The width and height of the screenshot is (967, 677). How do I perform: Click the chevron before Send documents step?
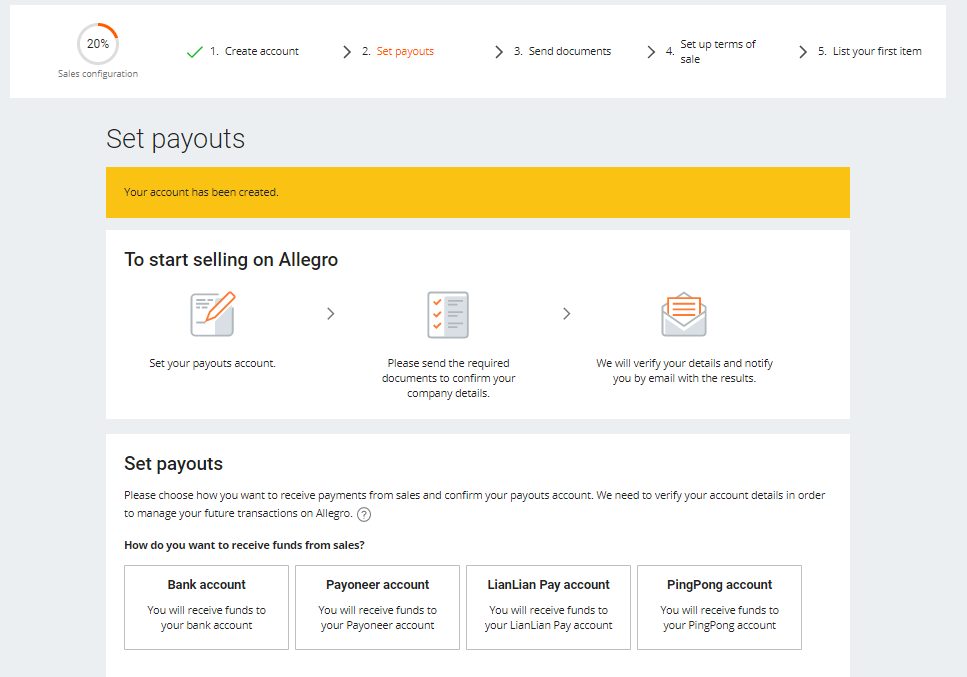499,52
